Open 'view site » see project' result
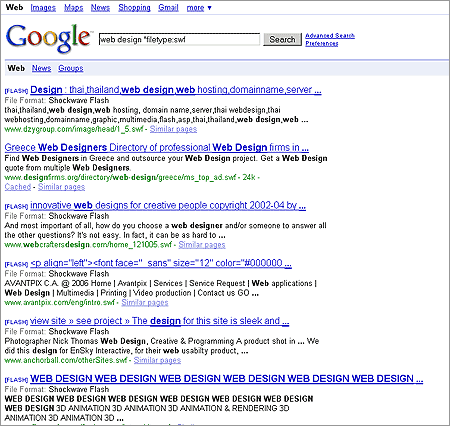Image resolution: width=450 pixels, height=426 pixels. (159, 321)
